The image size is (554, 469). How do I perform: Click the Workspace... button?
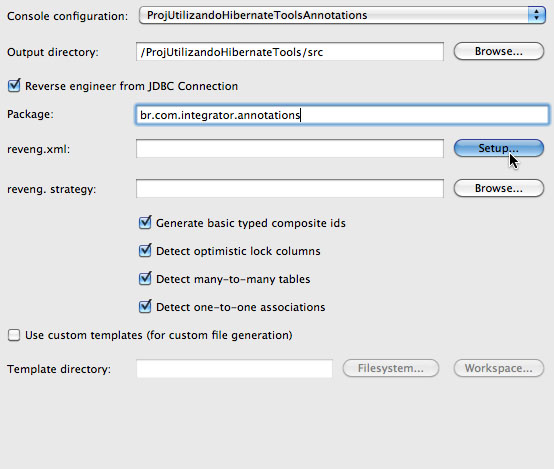pyautogui.click(x=499, y=368)
